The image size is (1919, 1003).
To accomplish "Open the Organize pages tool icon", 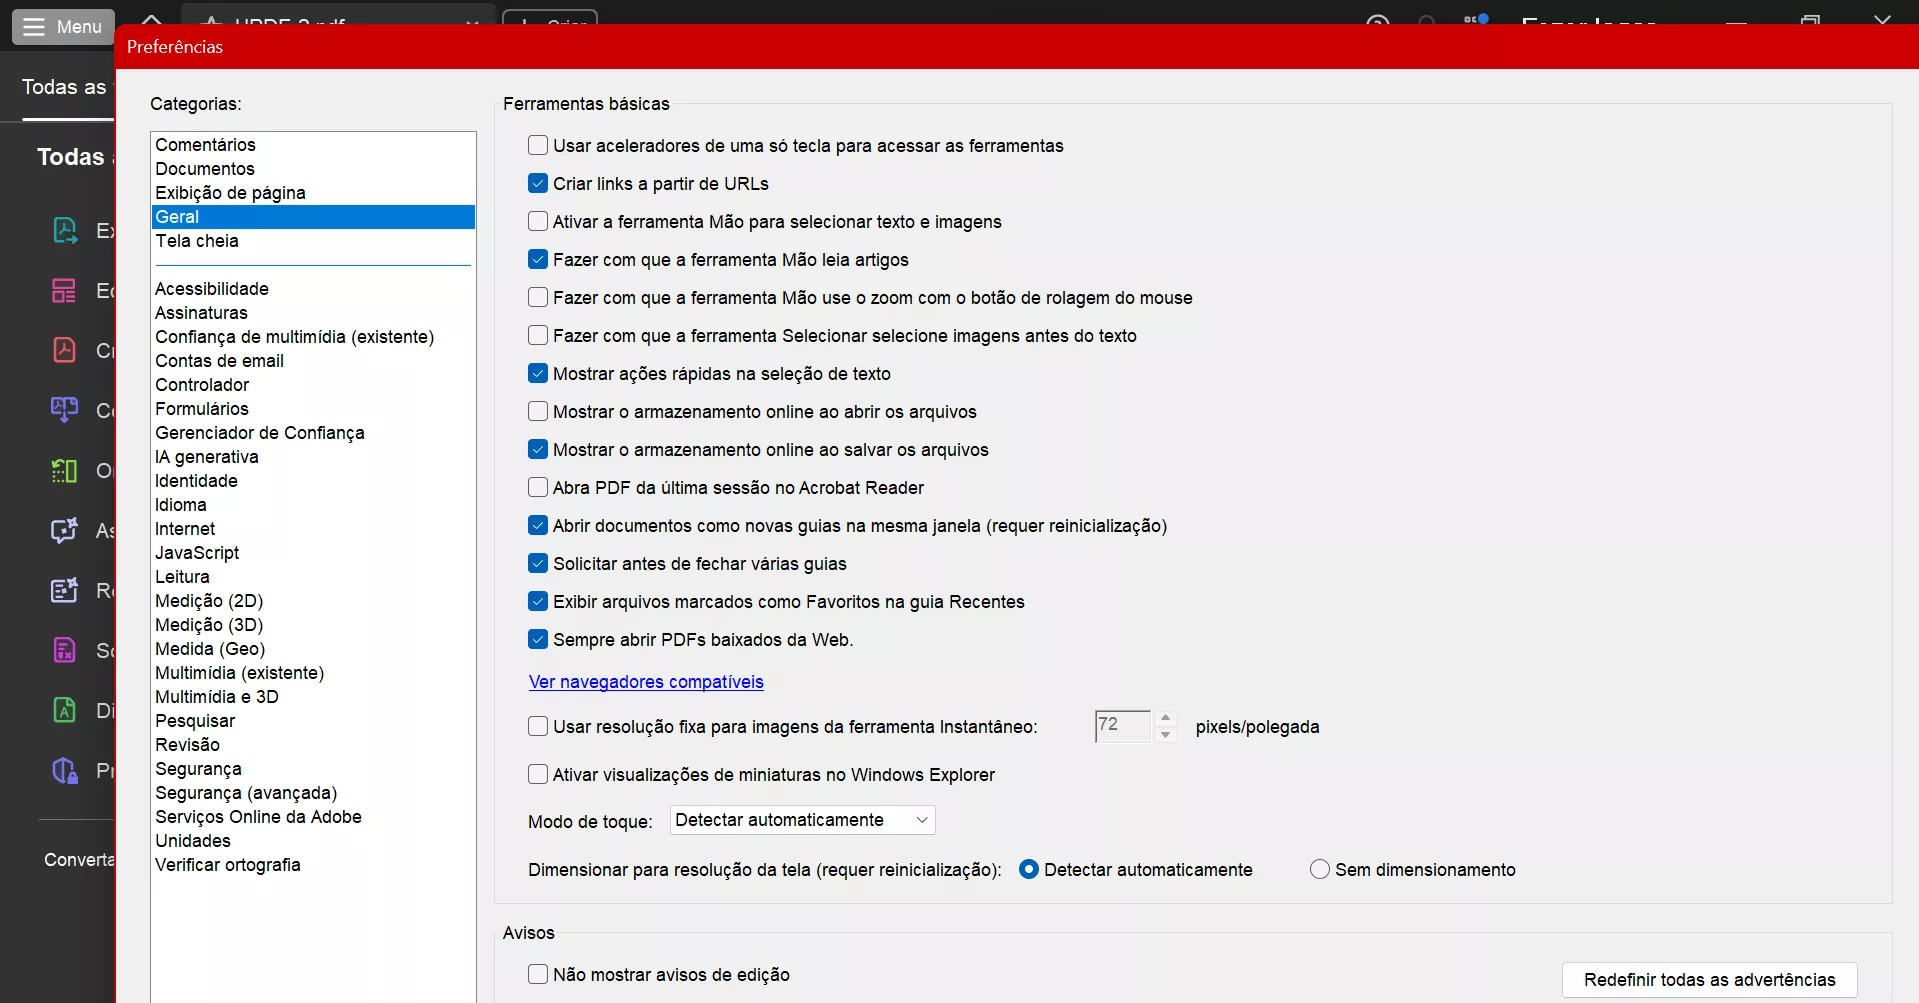I will (64, 470).
